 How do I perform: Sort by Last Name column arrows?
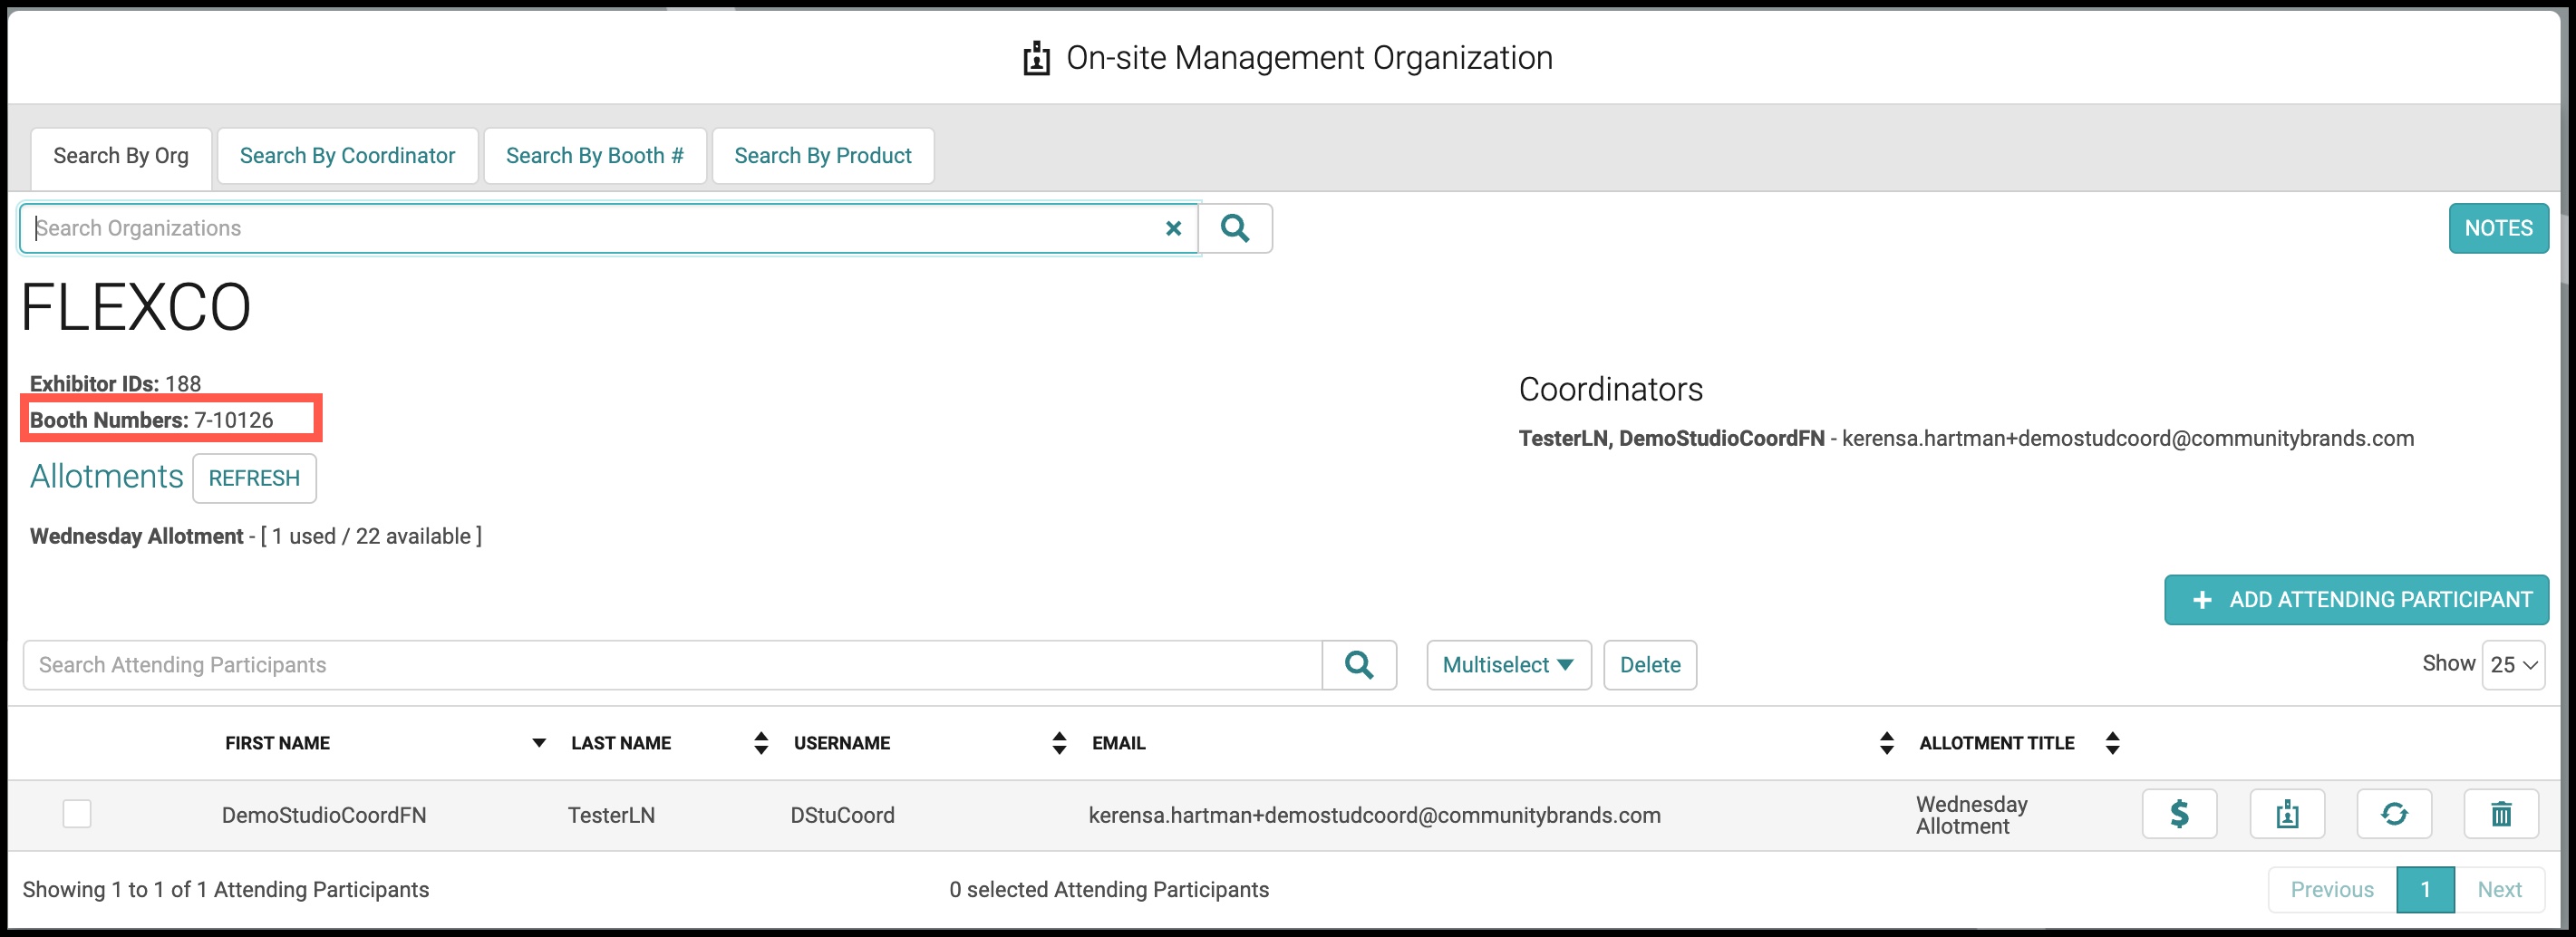click(x=761, y=743)
